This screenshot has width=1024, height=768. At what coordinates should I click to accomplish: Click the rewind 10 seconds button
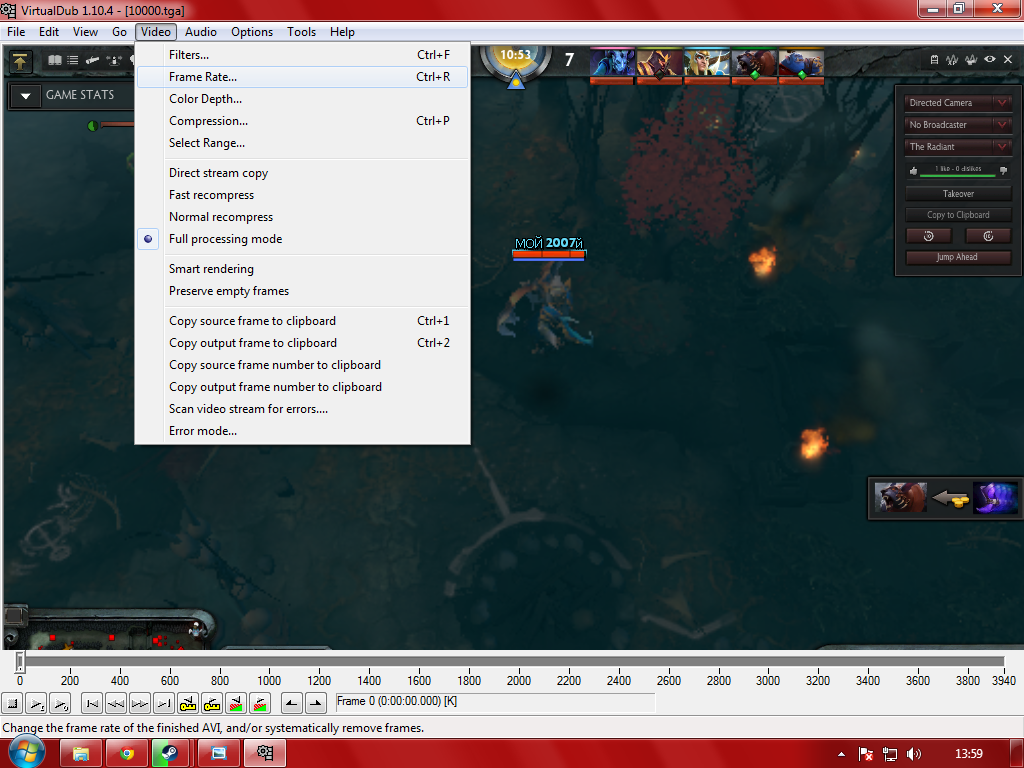point(928,236)
